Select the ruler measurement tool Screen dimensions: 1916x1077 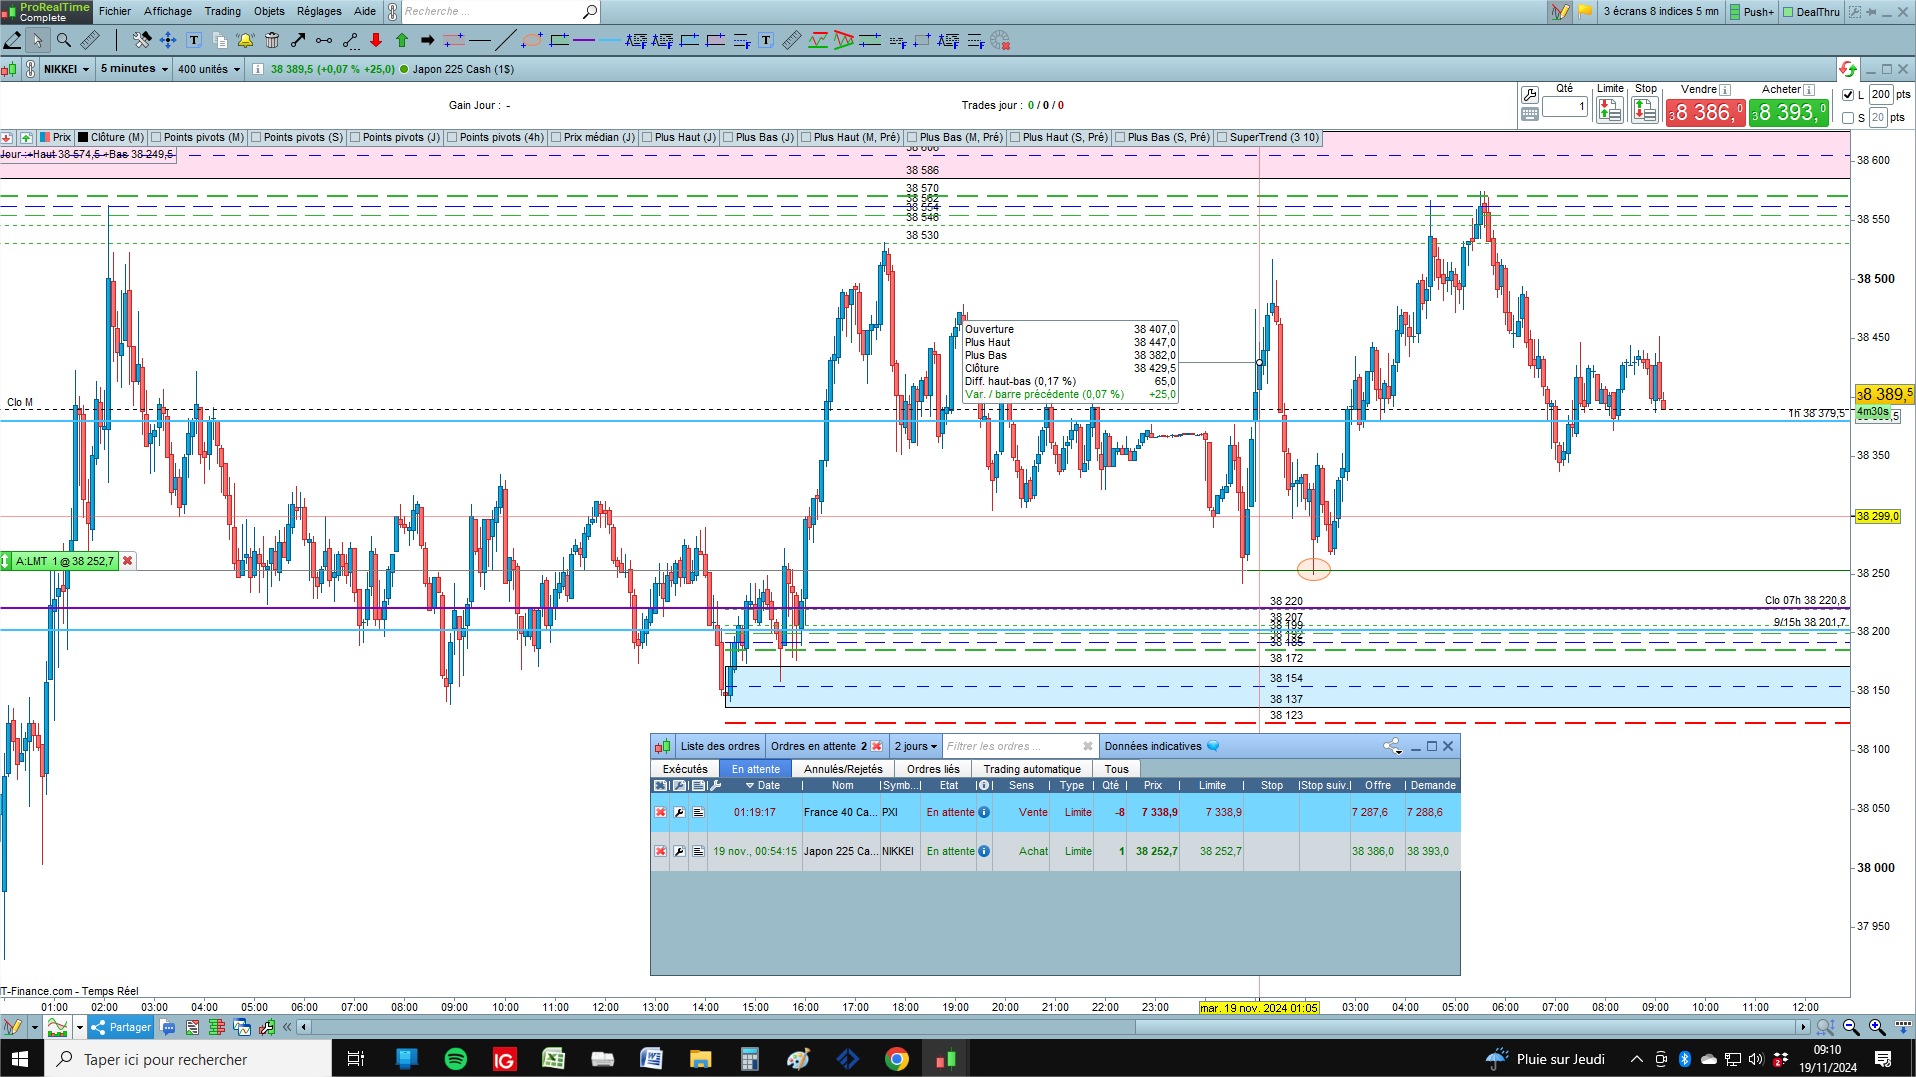90,41
